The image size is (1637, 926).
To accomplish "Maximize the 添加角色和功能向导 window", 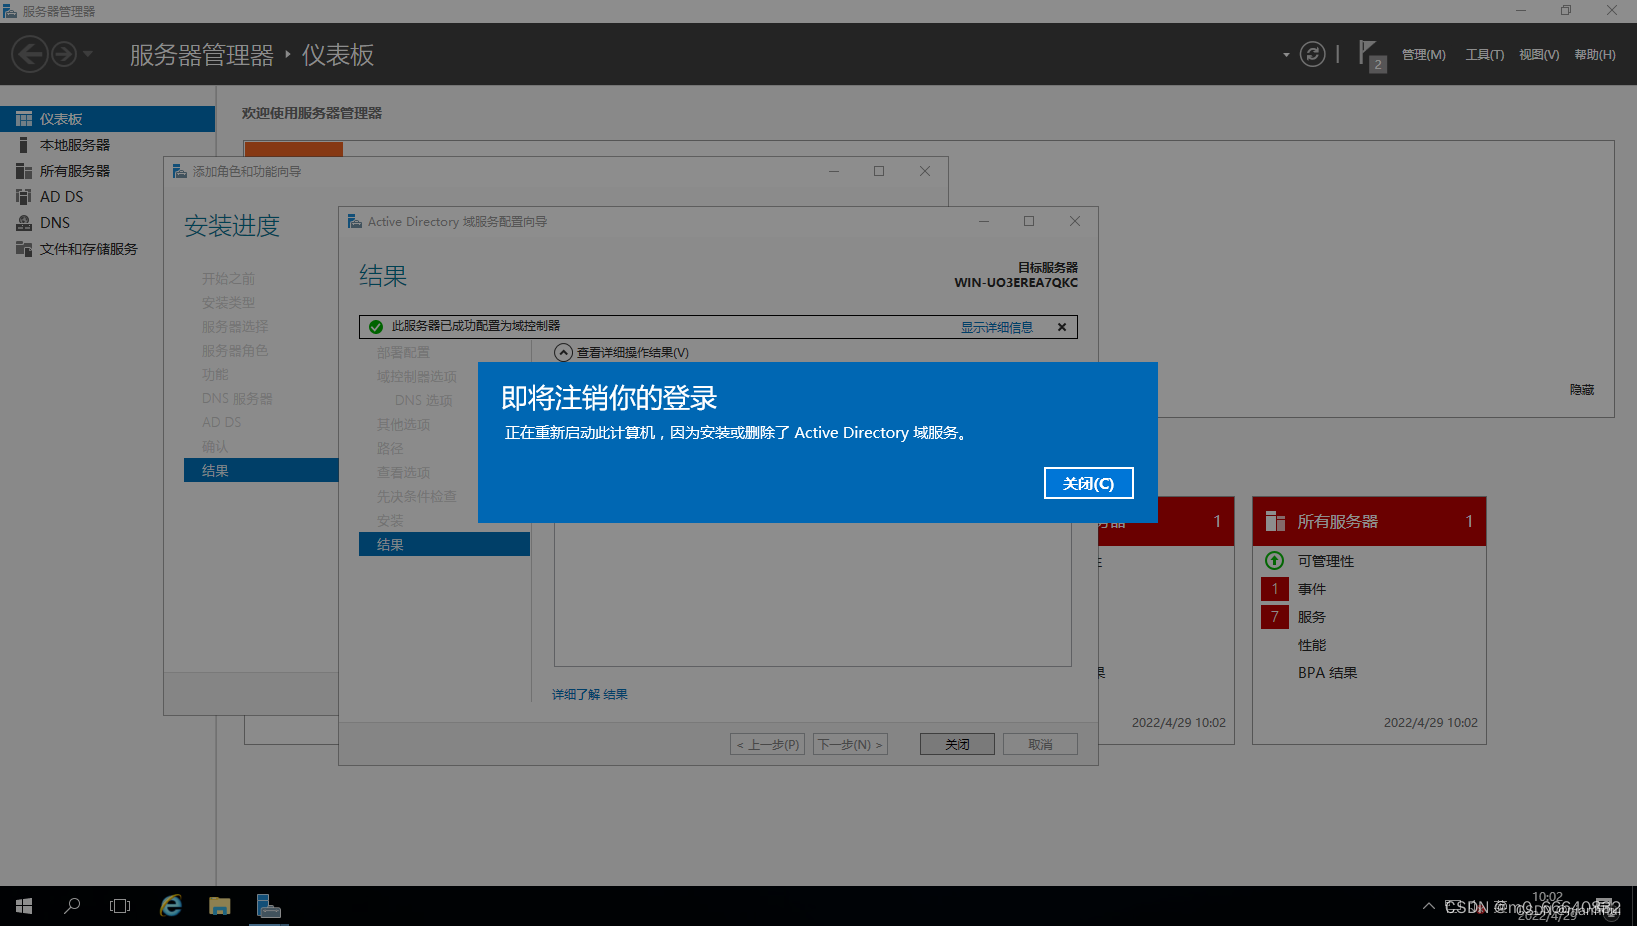I will pyautogui.click(x=879, y=171).
